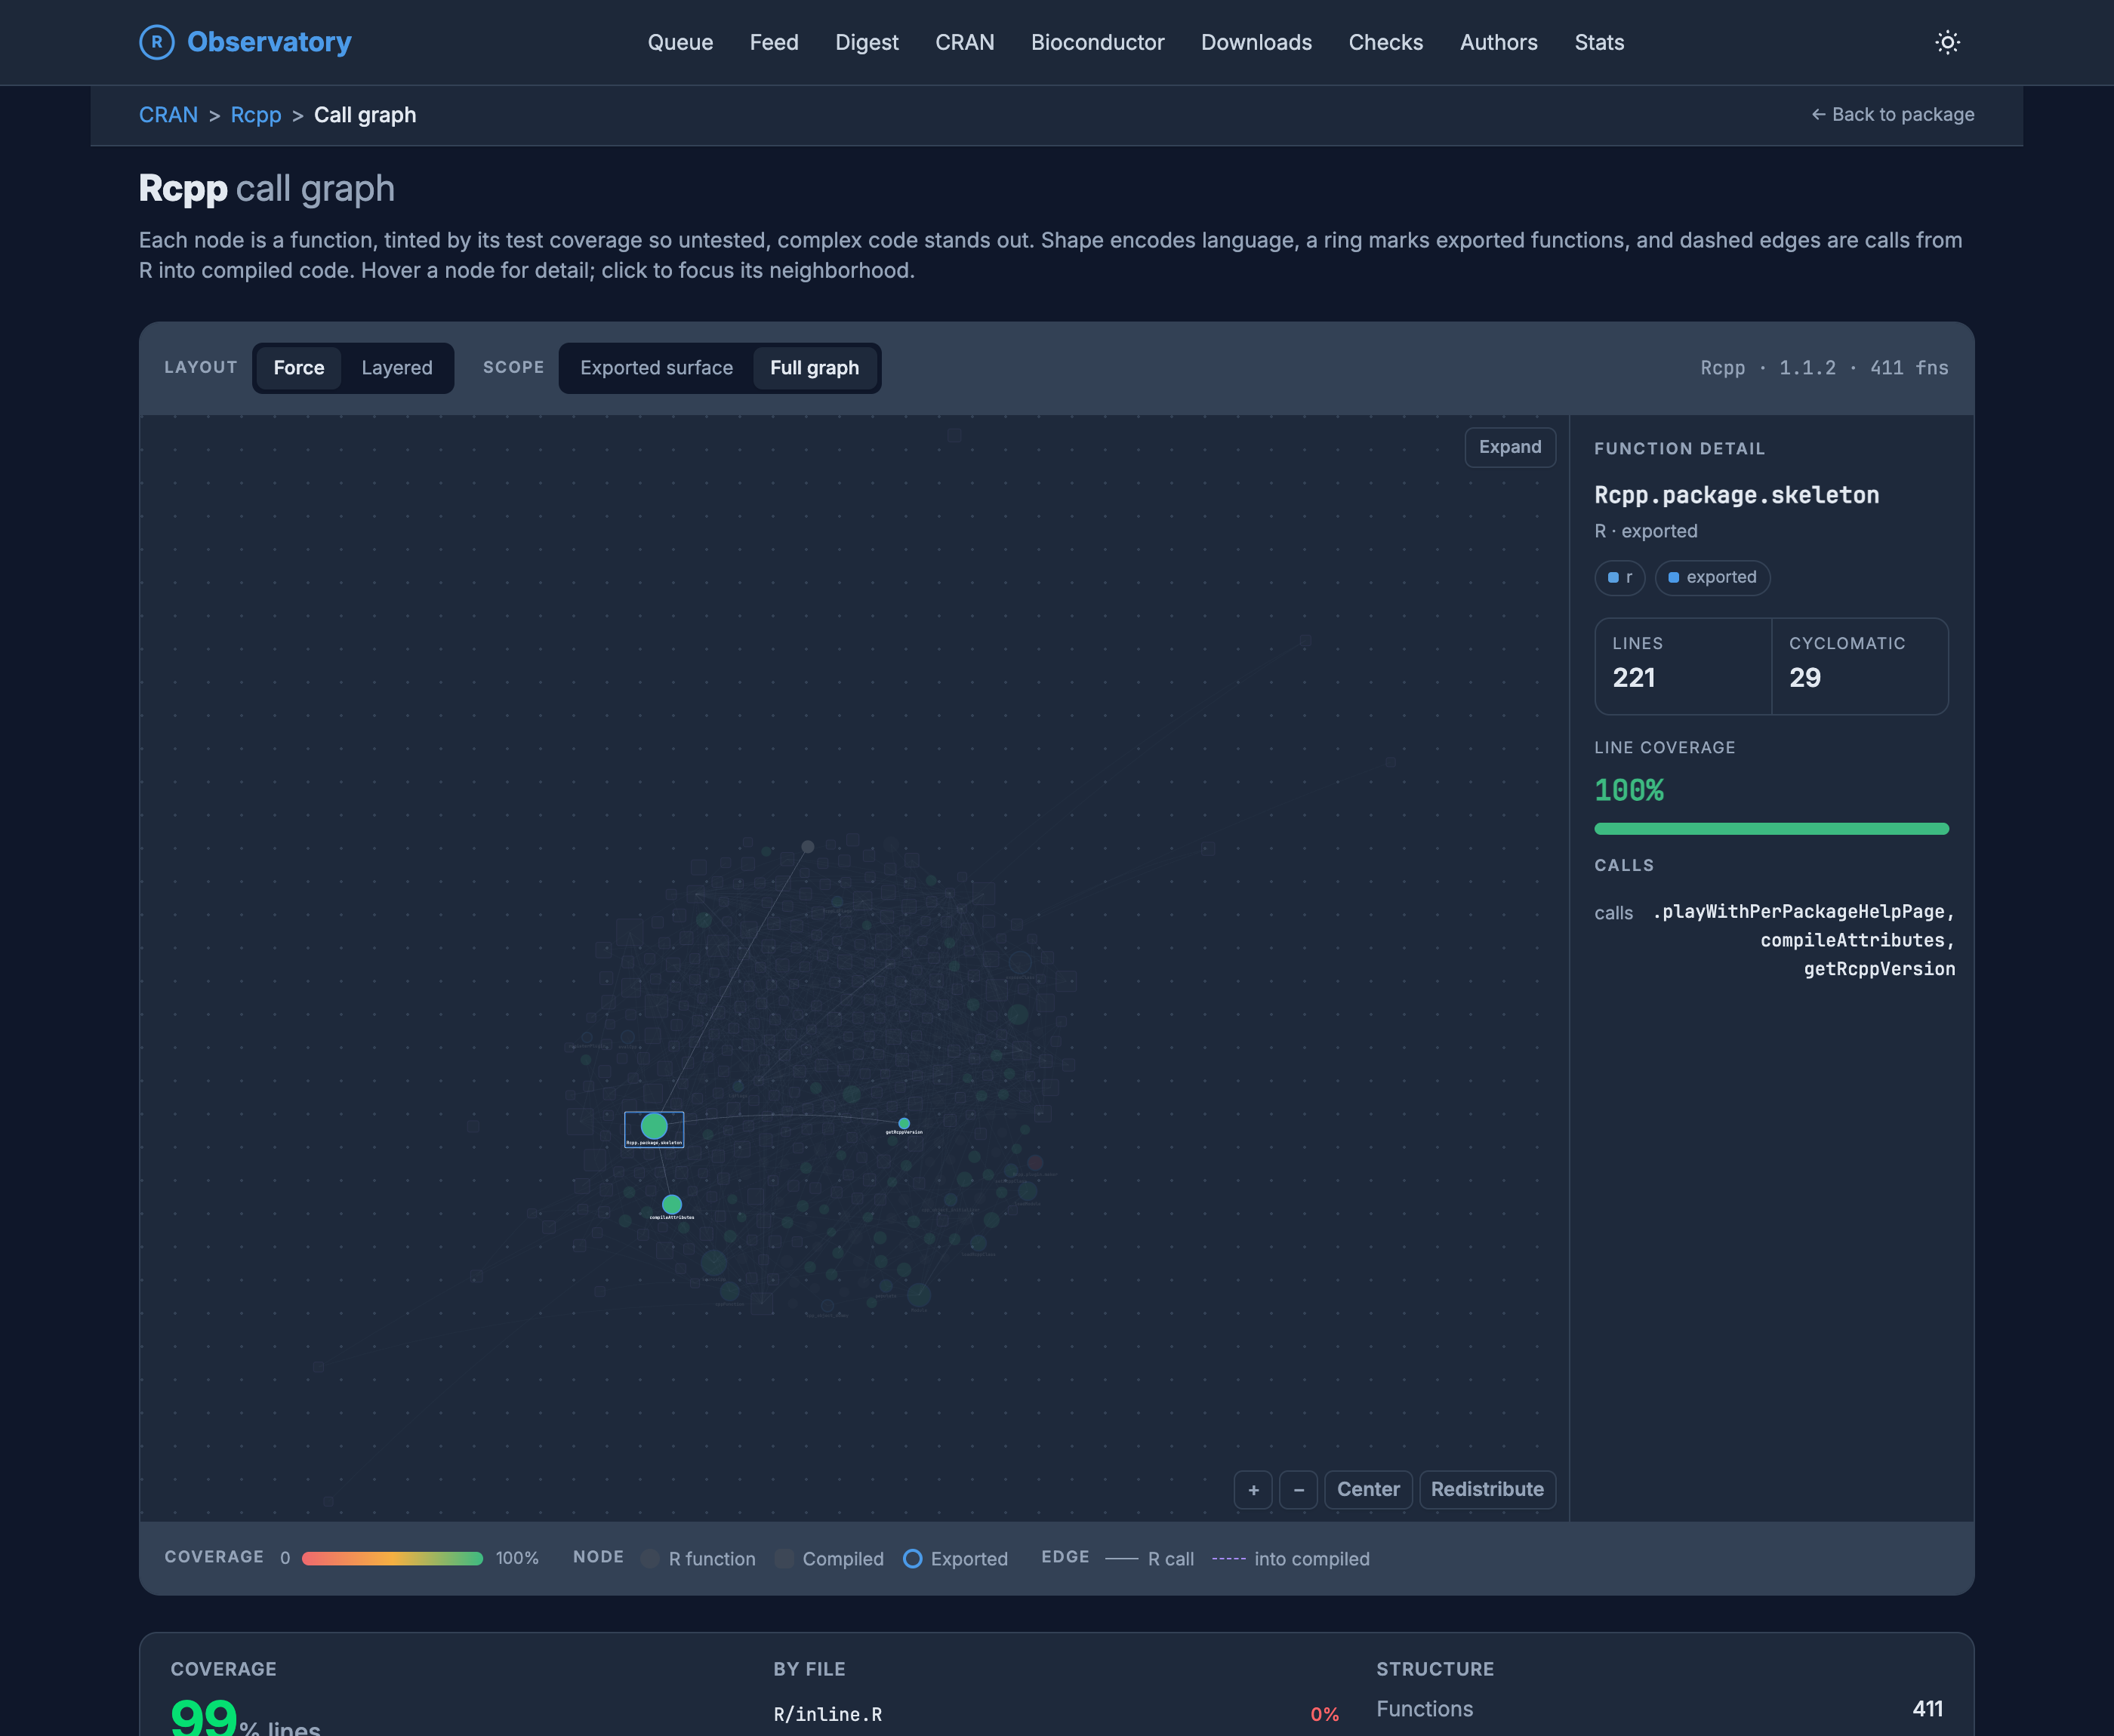Open the Checks nav item
Screen dimensions: 2114x1736
tap(1385, 42)
